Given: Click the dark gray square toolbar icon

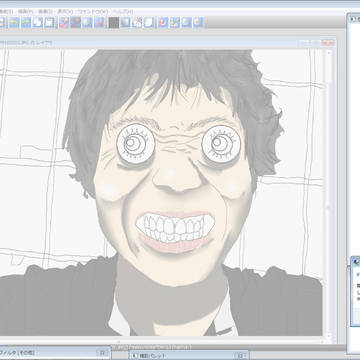Looking at the screenshot, I should [114, 22].
